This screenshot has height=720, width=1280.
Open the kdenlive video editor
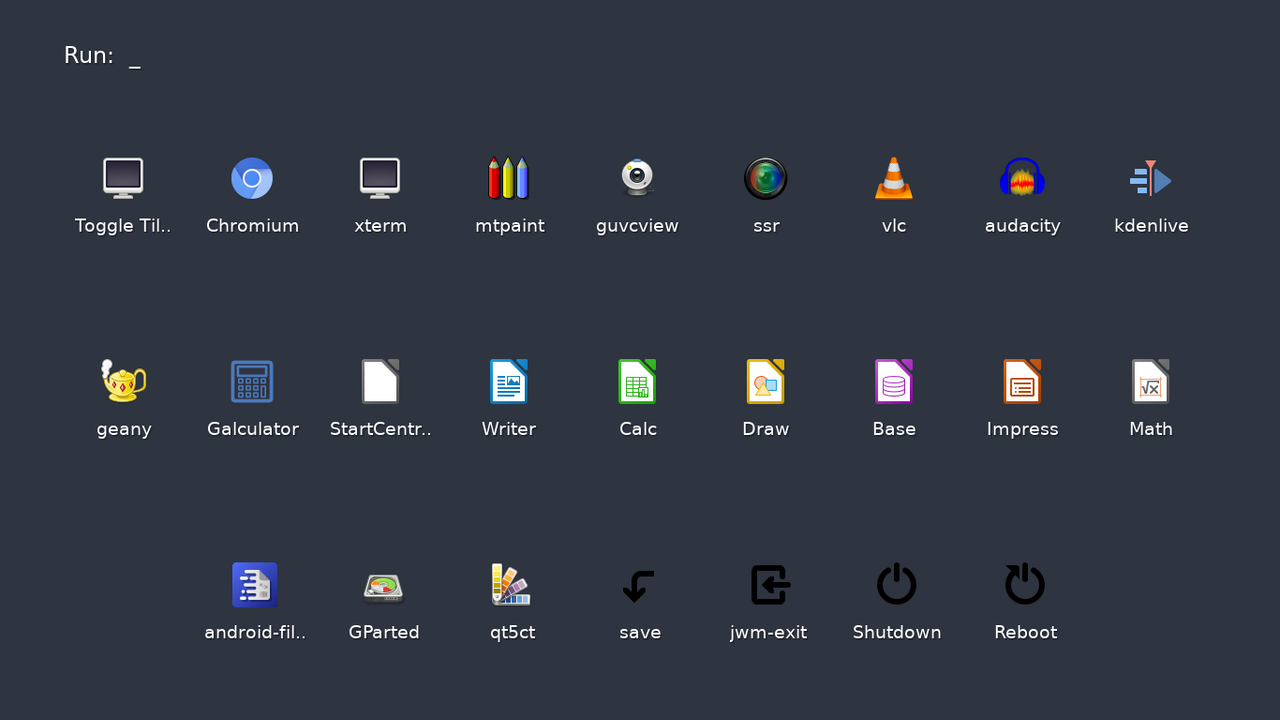tap(1151, 179)
